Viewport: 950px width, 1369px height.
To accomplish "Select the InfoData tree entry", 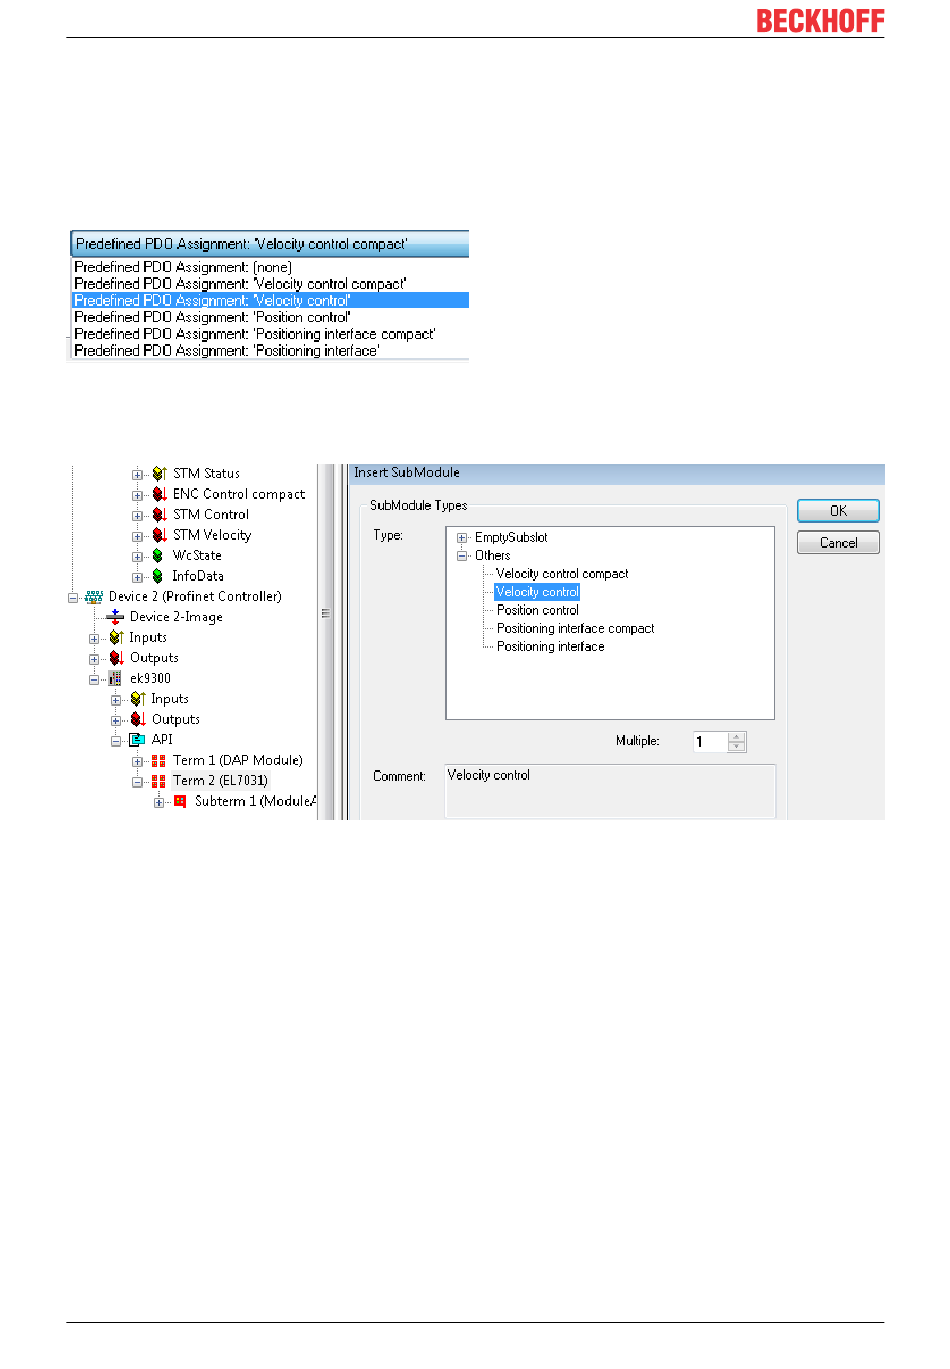I will (x=198, y=576).
